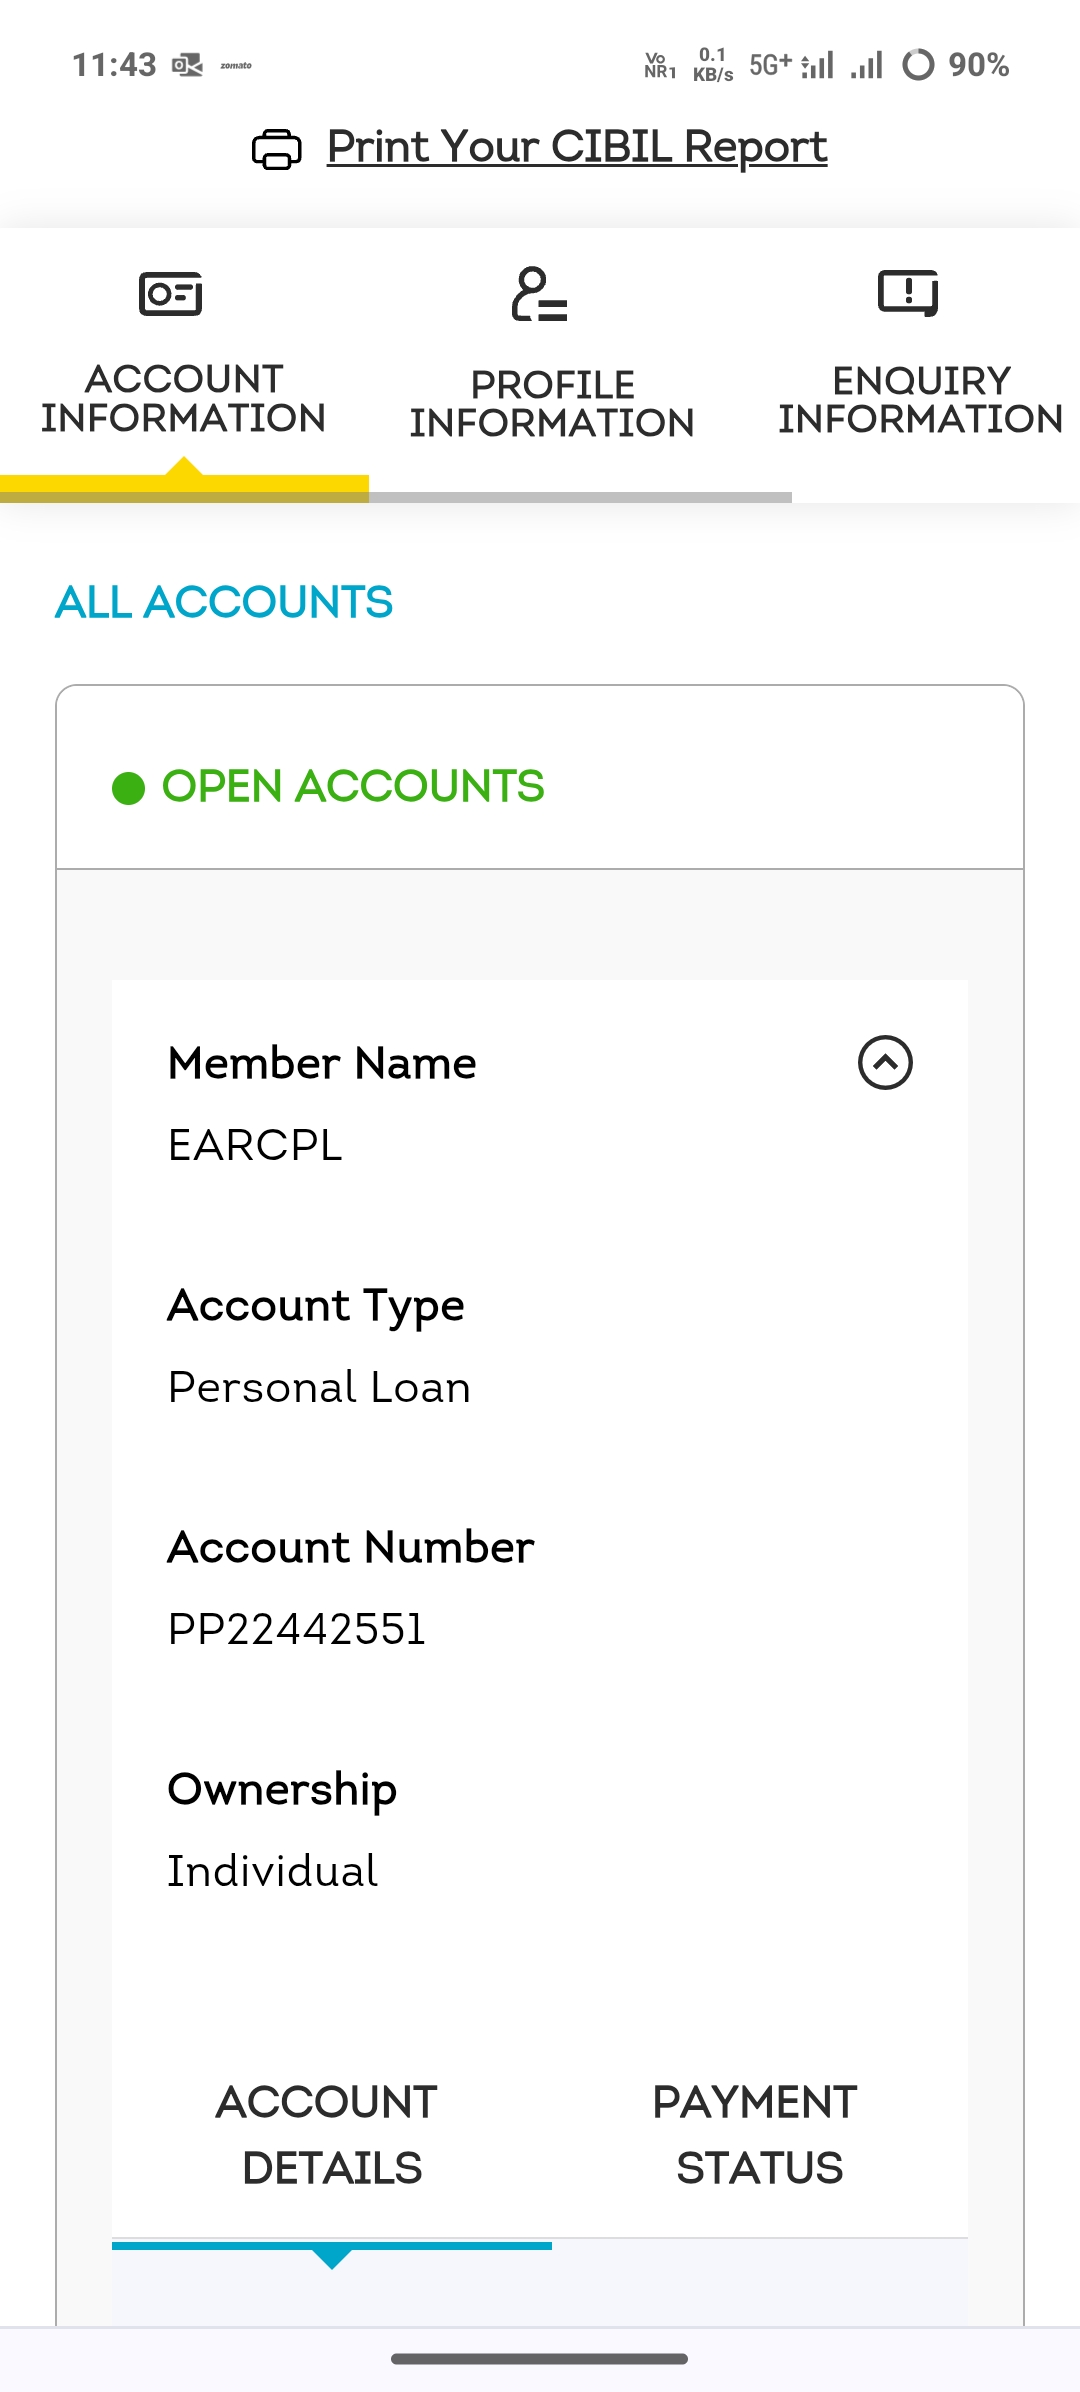Switch to the Enquiry Information tab
1080x2392 pixels.
(920, 399)
